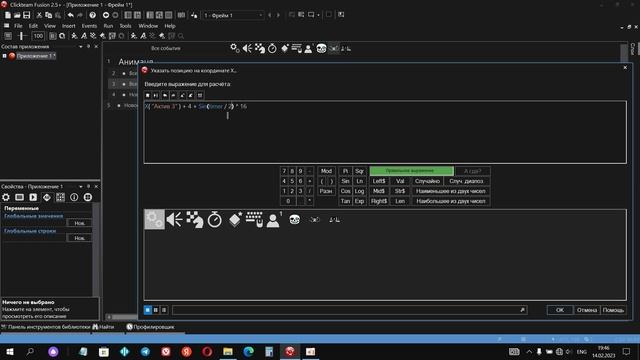640x360 pixels.
Task: Click Нов. button under global strings
Action: pyautogui.click(x=79, y=238)
